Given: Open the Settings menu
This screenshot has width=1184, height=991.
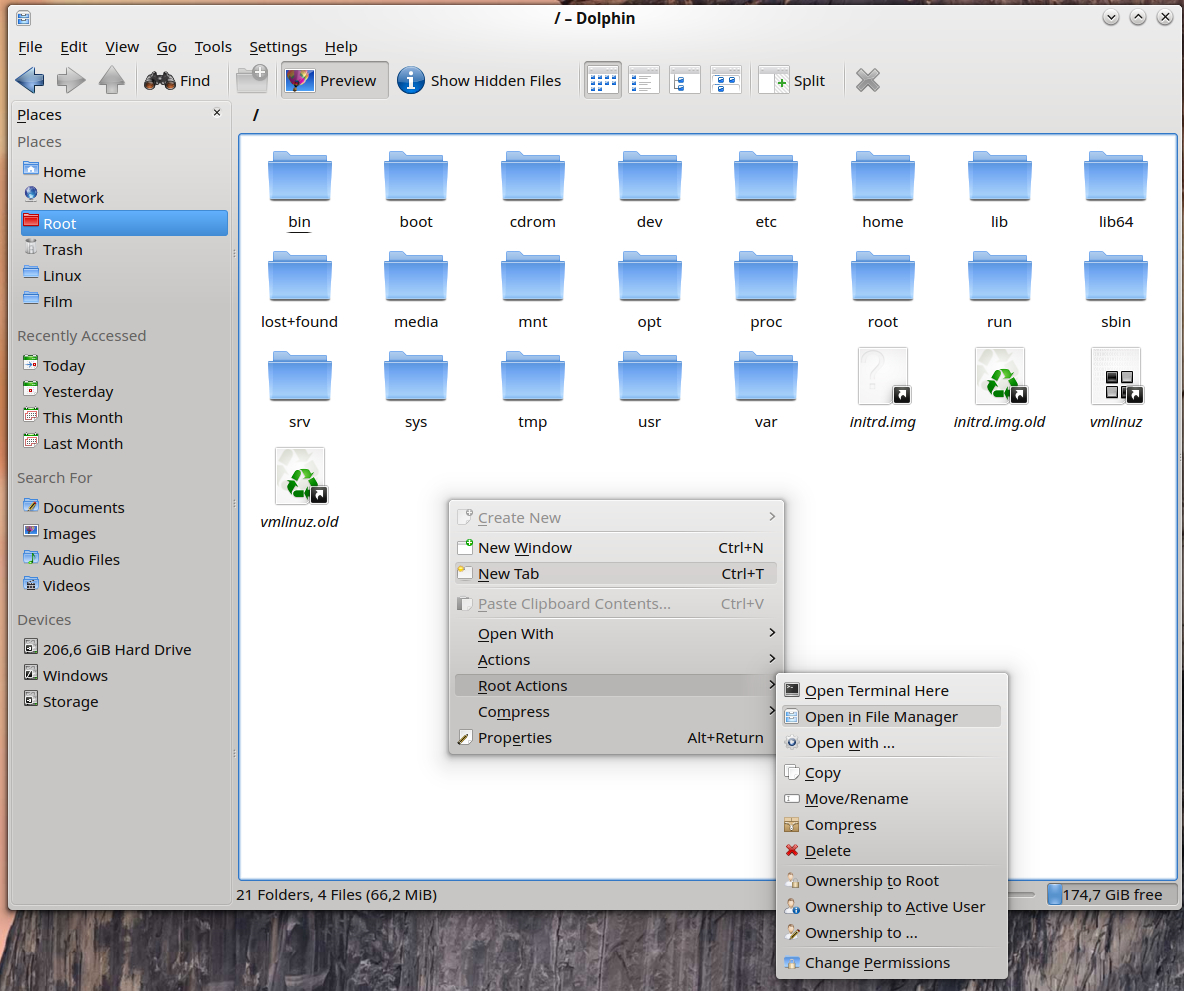Looking at the screenshot, I should 278,47.
